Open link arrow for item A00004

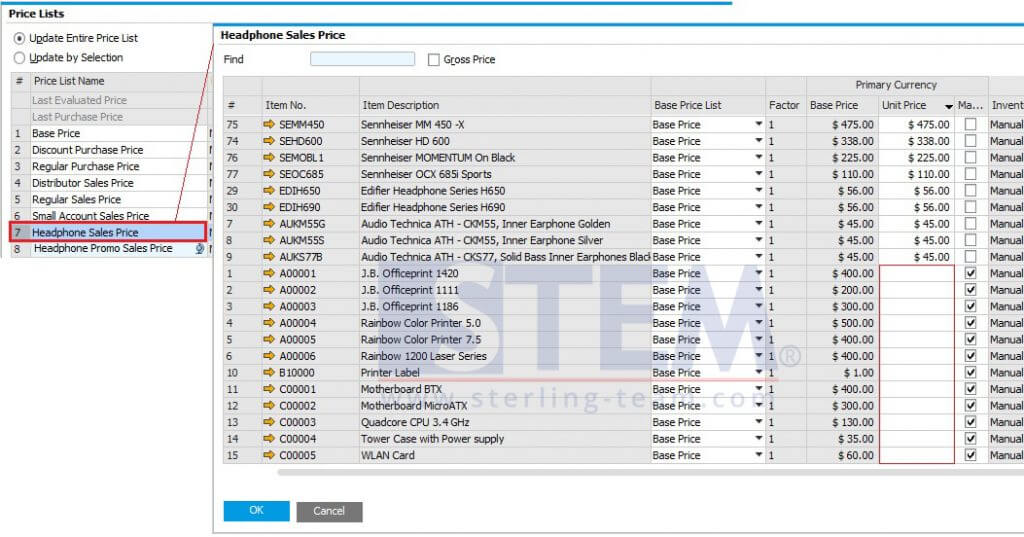pos(269,323)
